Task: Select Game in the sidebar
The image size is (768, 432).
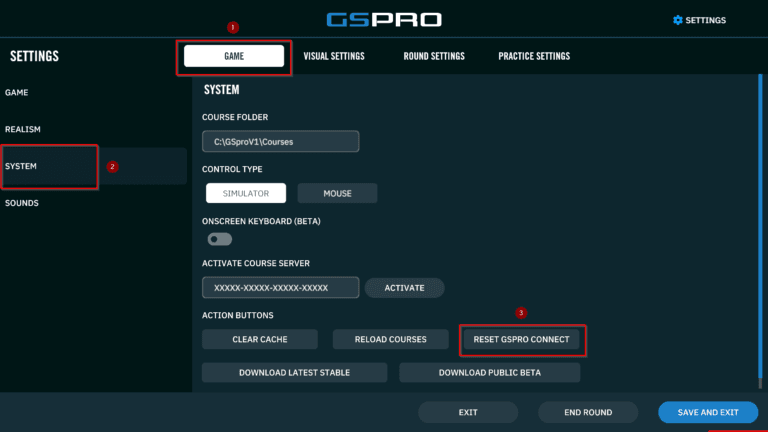Action: coord(17,92)
